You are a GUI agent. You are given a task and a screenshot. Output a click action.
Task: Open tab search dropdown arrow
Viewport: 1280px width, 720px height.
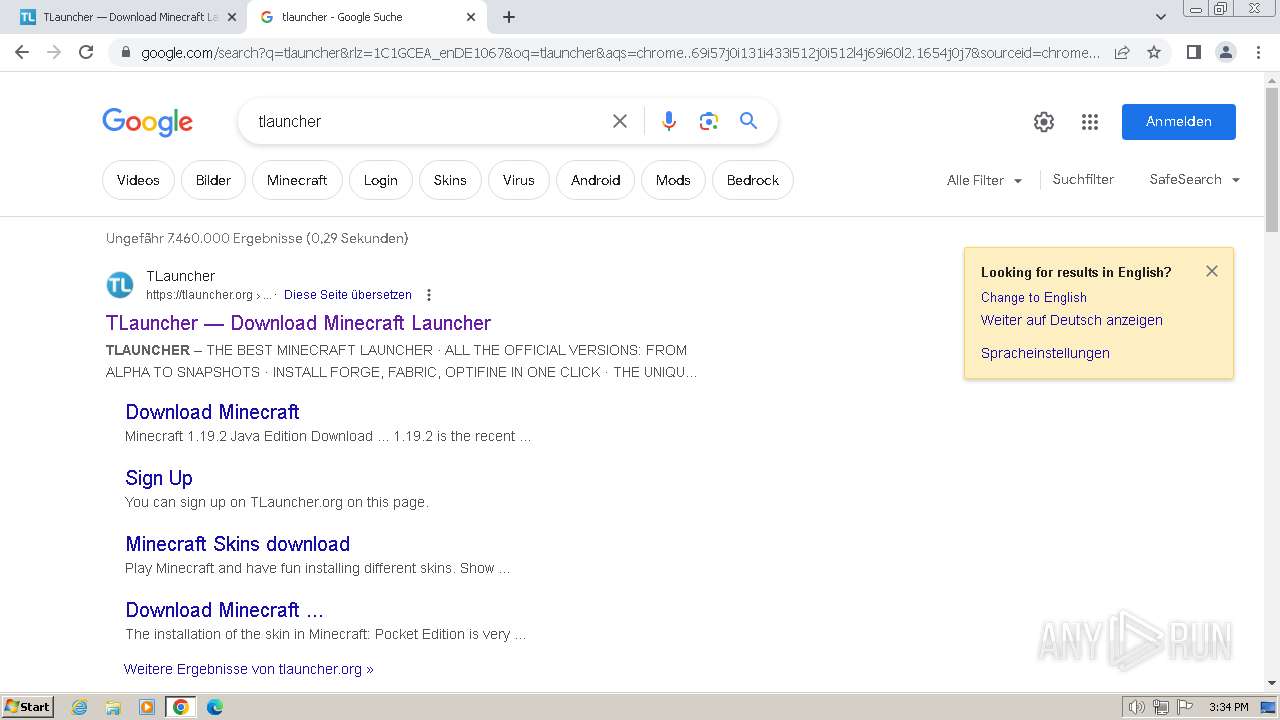point(1160,17)
